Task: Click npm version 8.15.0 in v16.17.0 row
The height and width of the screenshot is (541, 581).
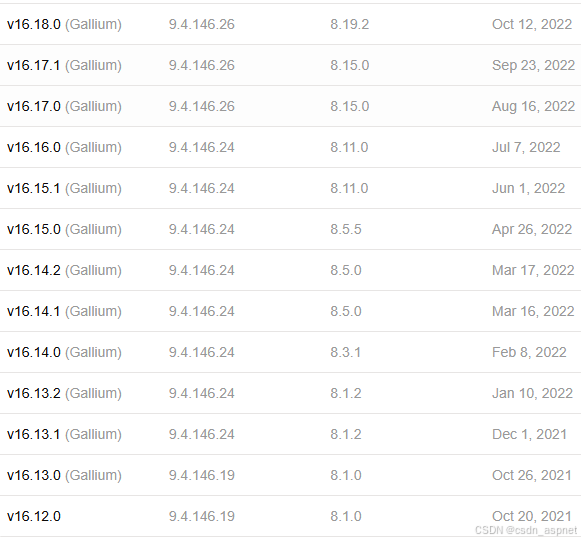Action: point(349,107)
